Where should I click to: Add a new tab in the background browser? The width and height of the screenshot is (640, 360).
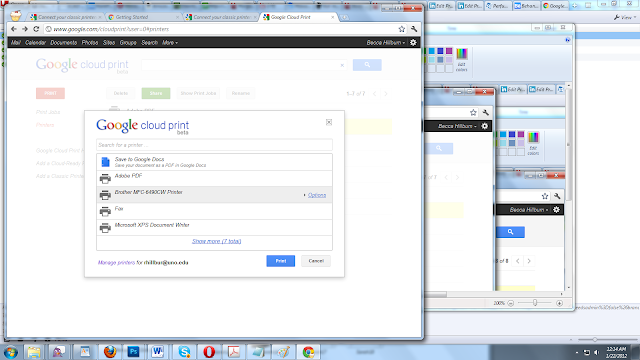(x=574, y=6)
